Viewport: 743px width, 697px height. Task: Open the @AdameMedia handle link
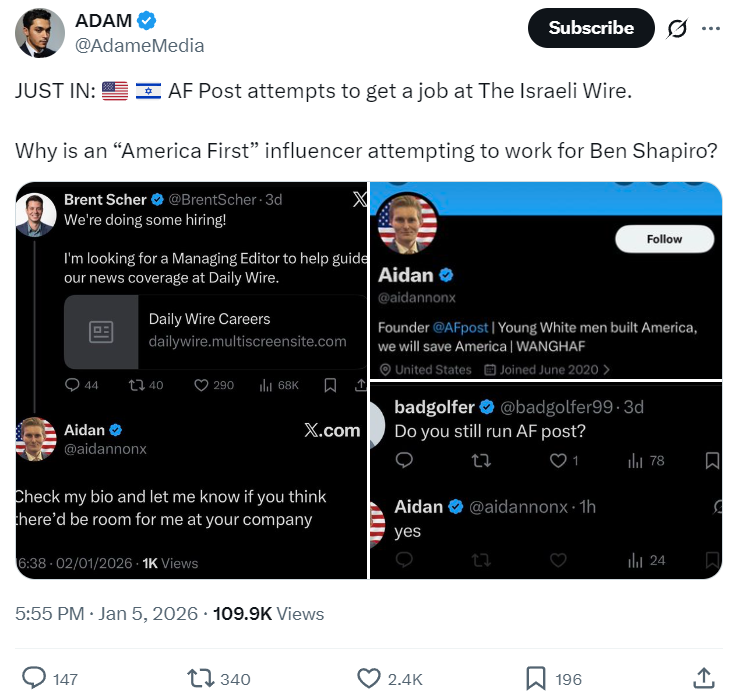139,45
